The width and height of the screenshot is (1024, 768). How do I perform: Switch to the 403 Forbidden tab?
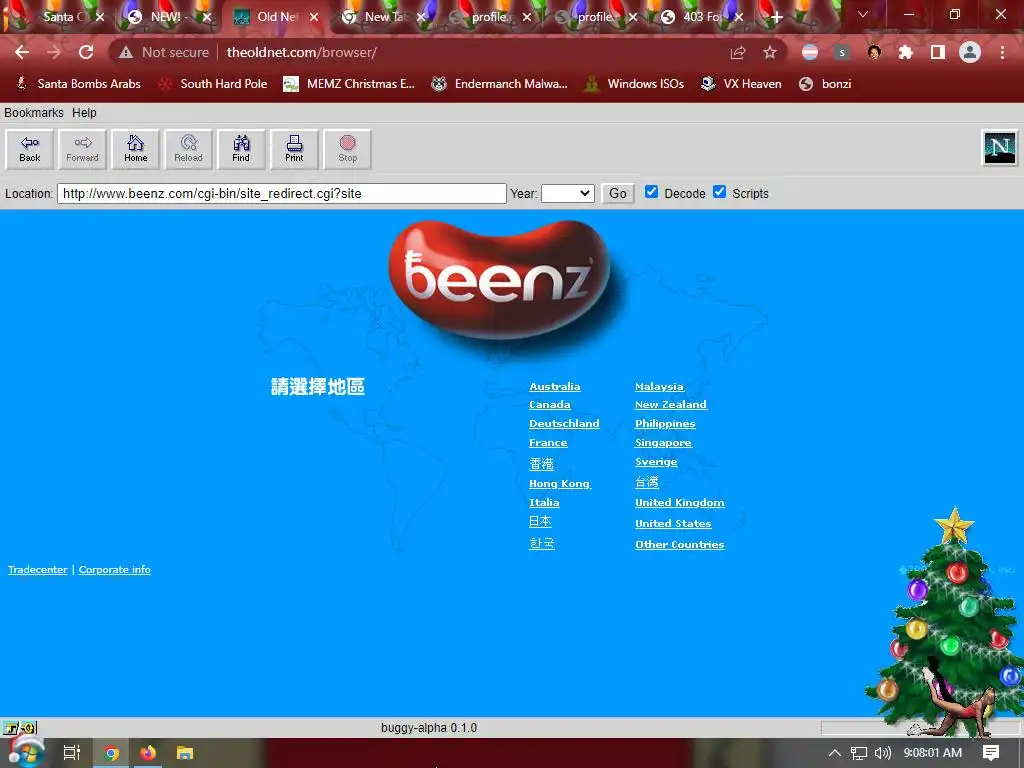pyautogui.click(x=701, y=17)
